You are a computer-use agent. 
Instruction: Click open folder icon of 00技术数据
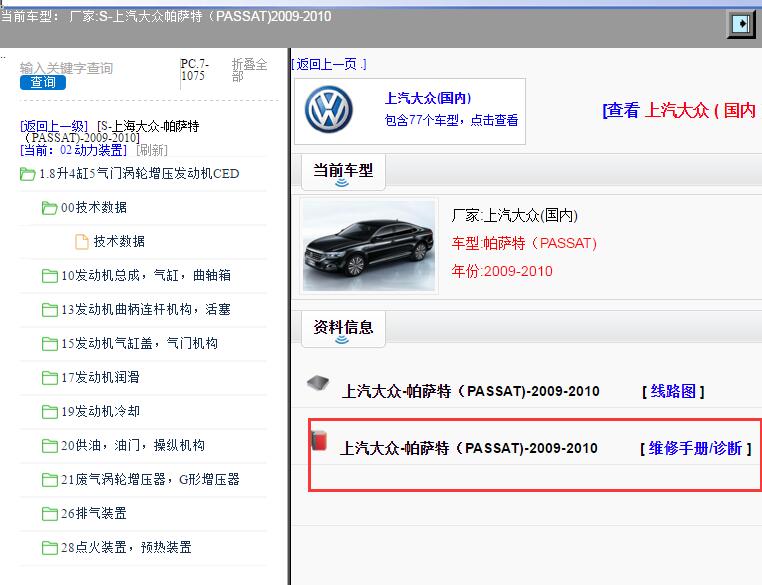pyautogui.click(x=49, y=208)
